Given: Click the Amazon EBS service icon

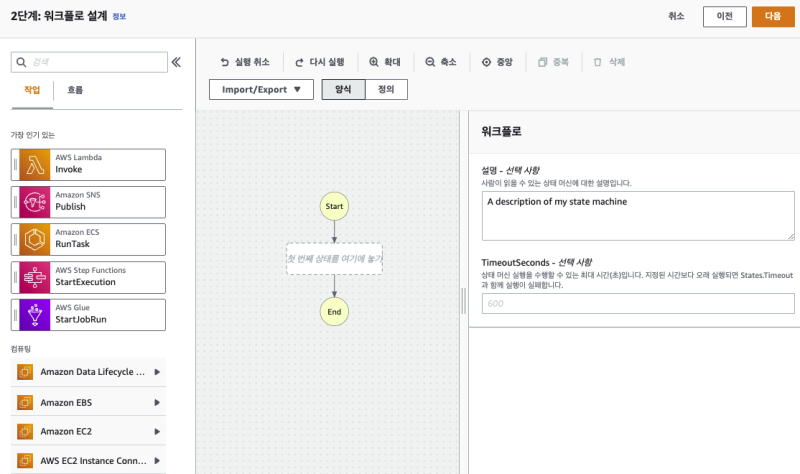Looking at the screenshot, I should coord(25,403).
